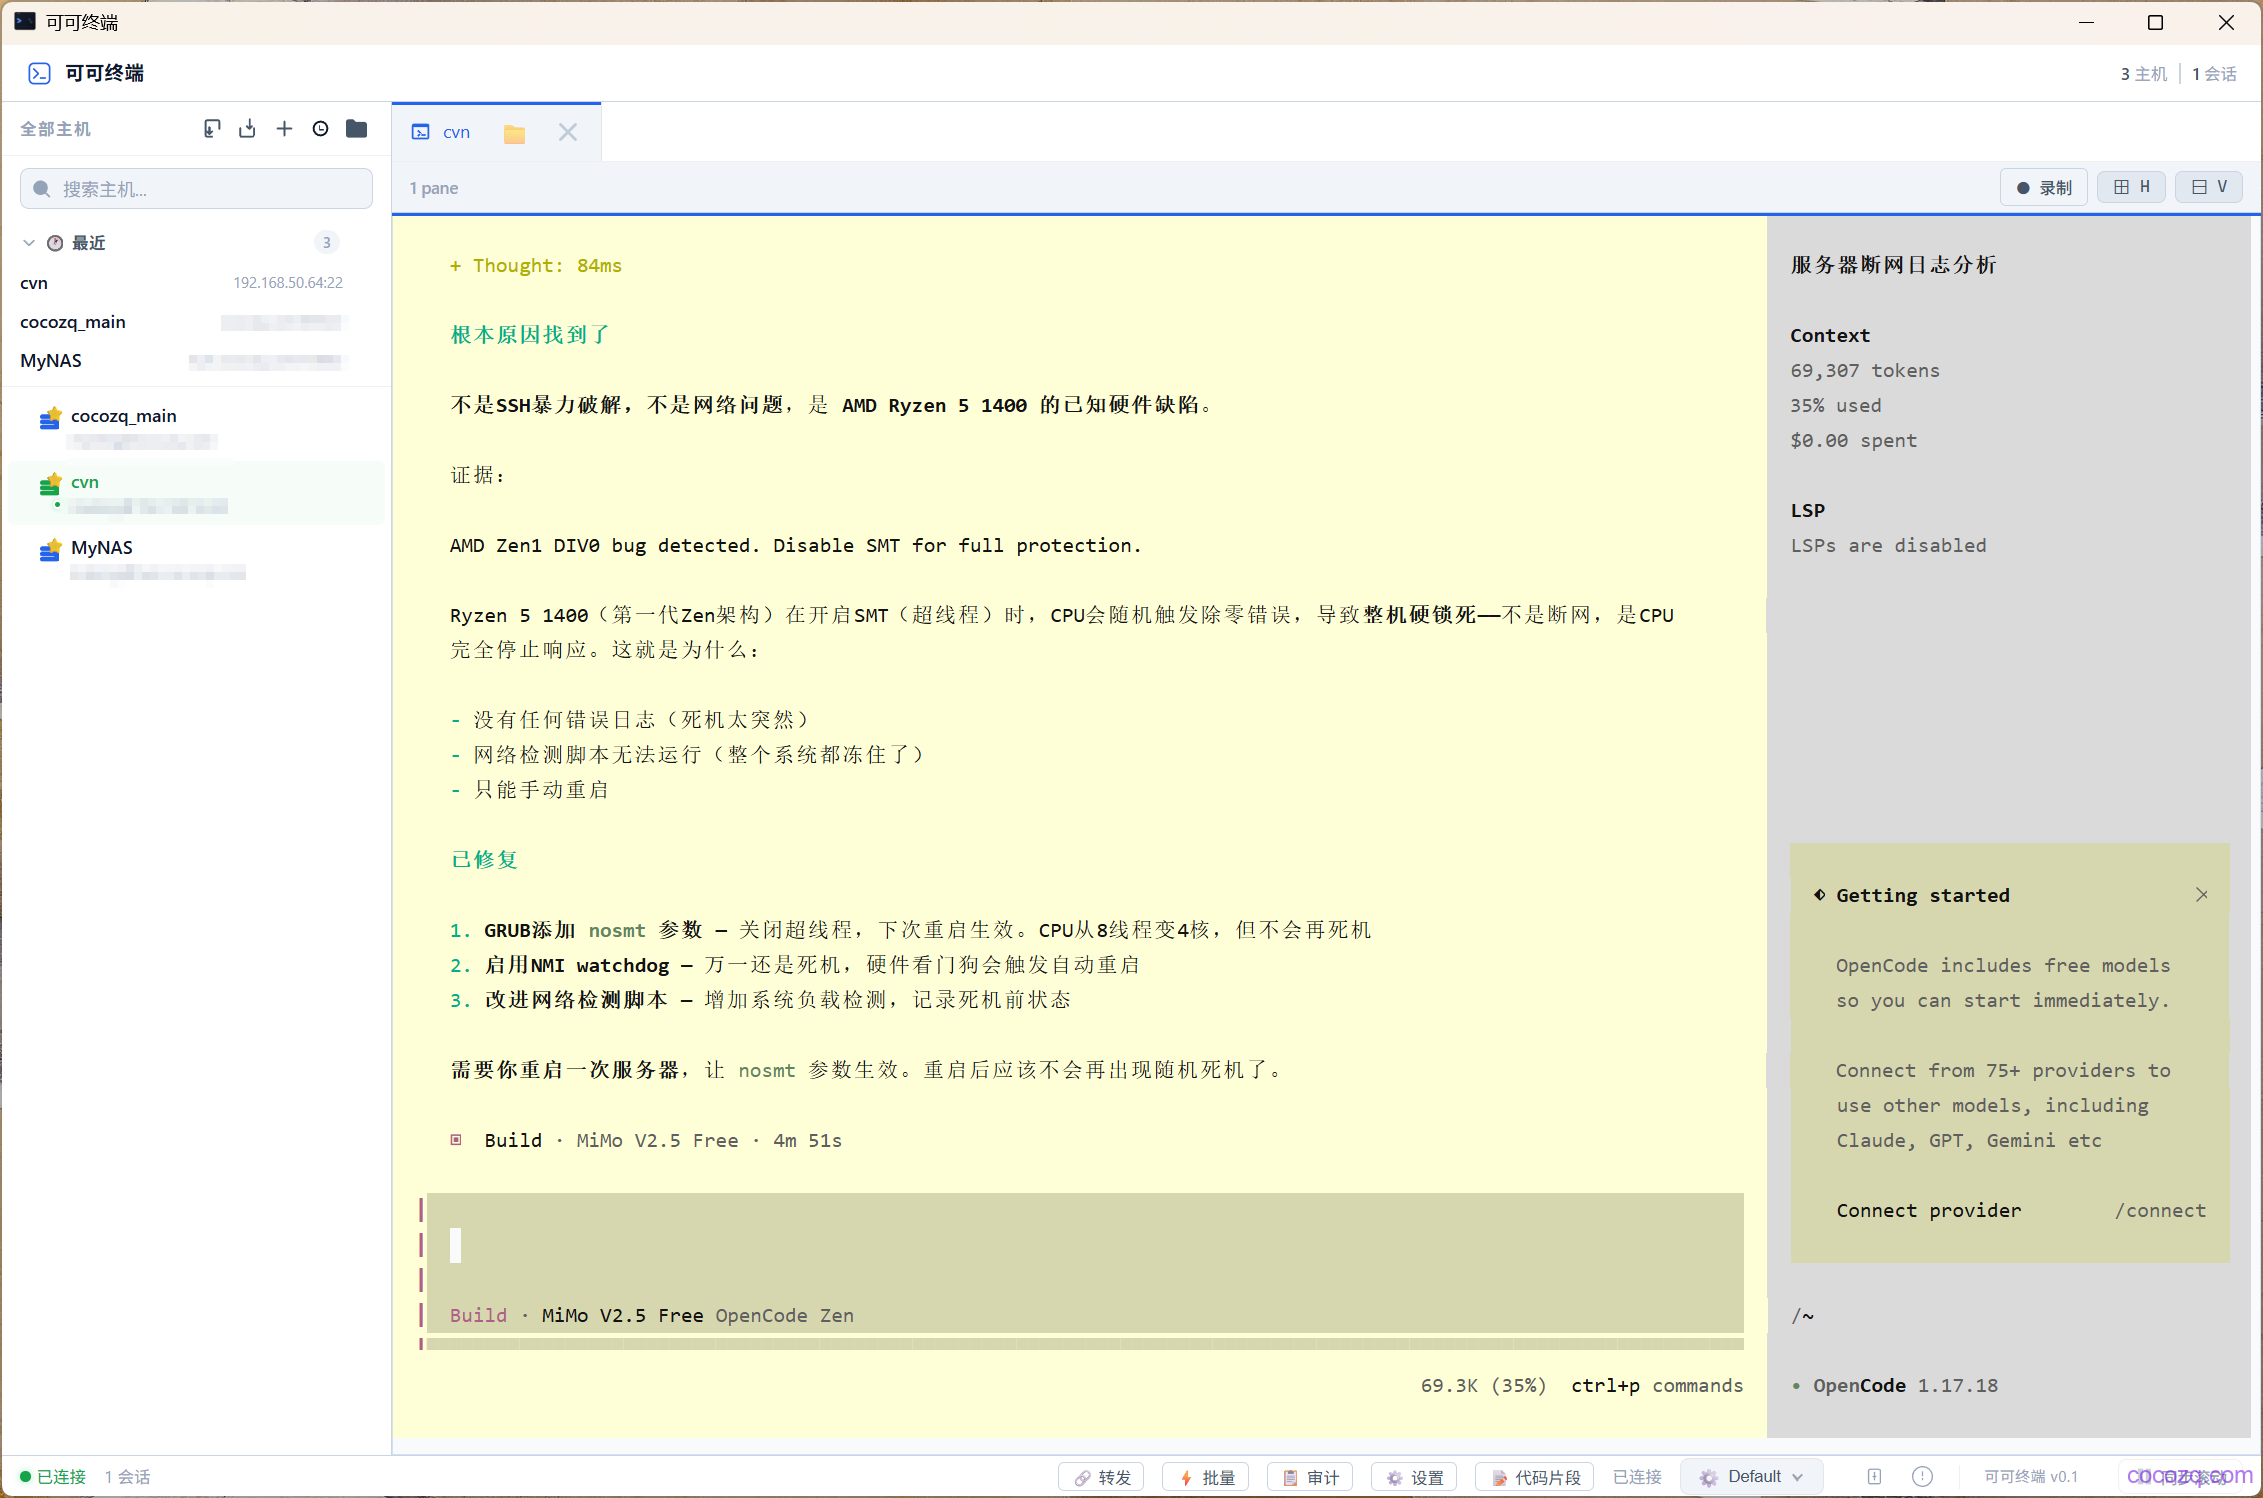Close the cvn session tab
Viewport: 2263px width, 1498px height.
coord(568,132)
